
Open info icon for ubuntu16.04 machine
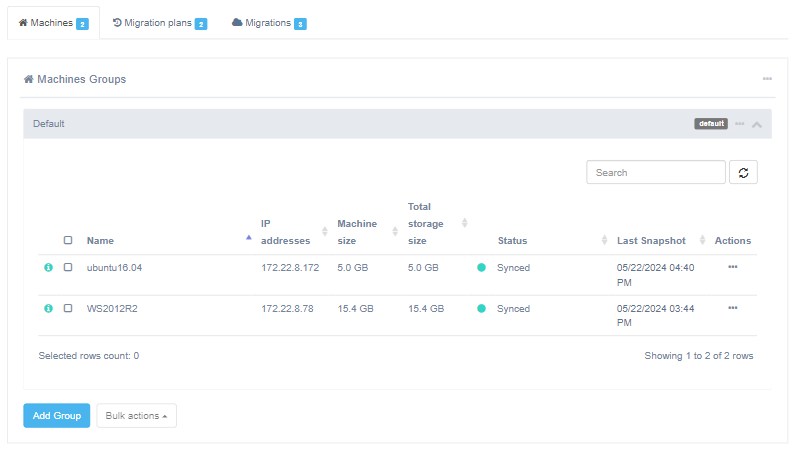pos(48,268)
